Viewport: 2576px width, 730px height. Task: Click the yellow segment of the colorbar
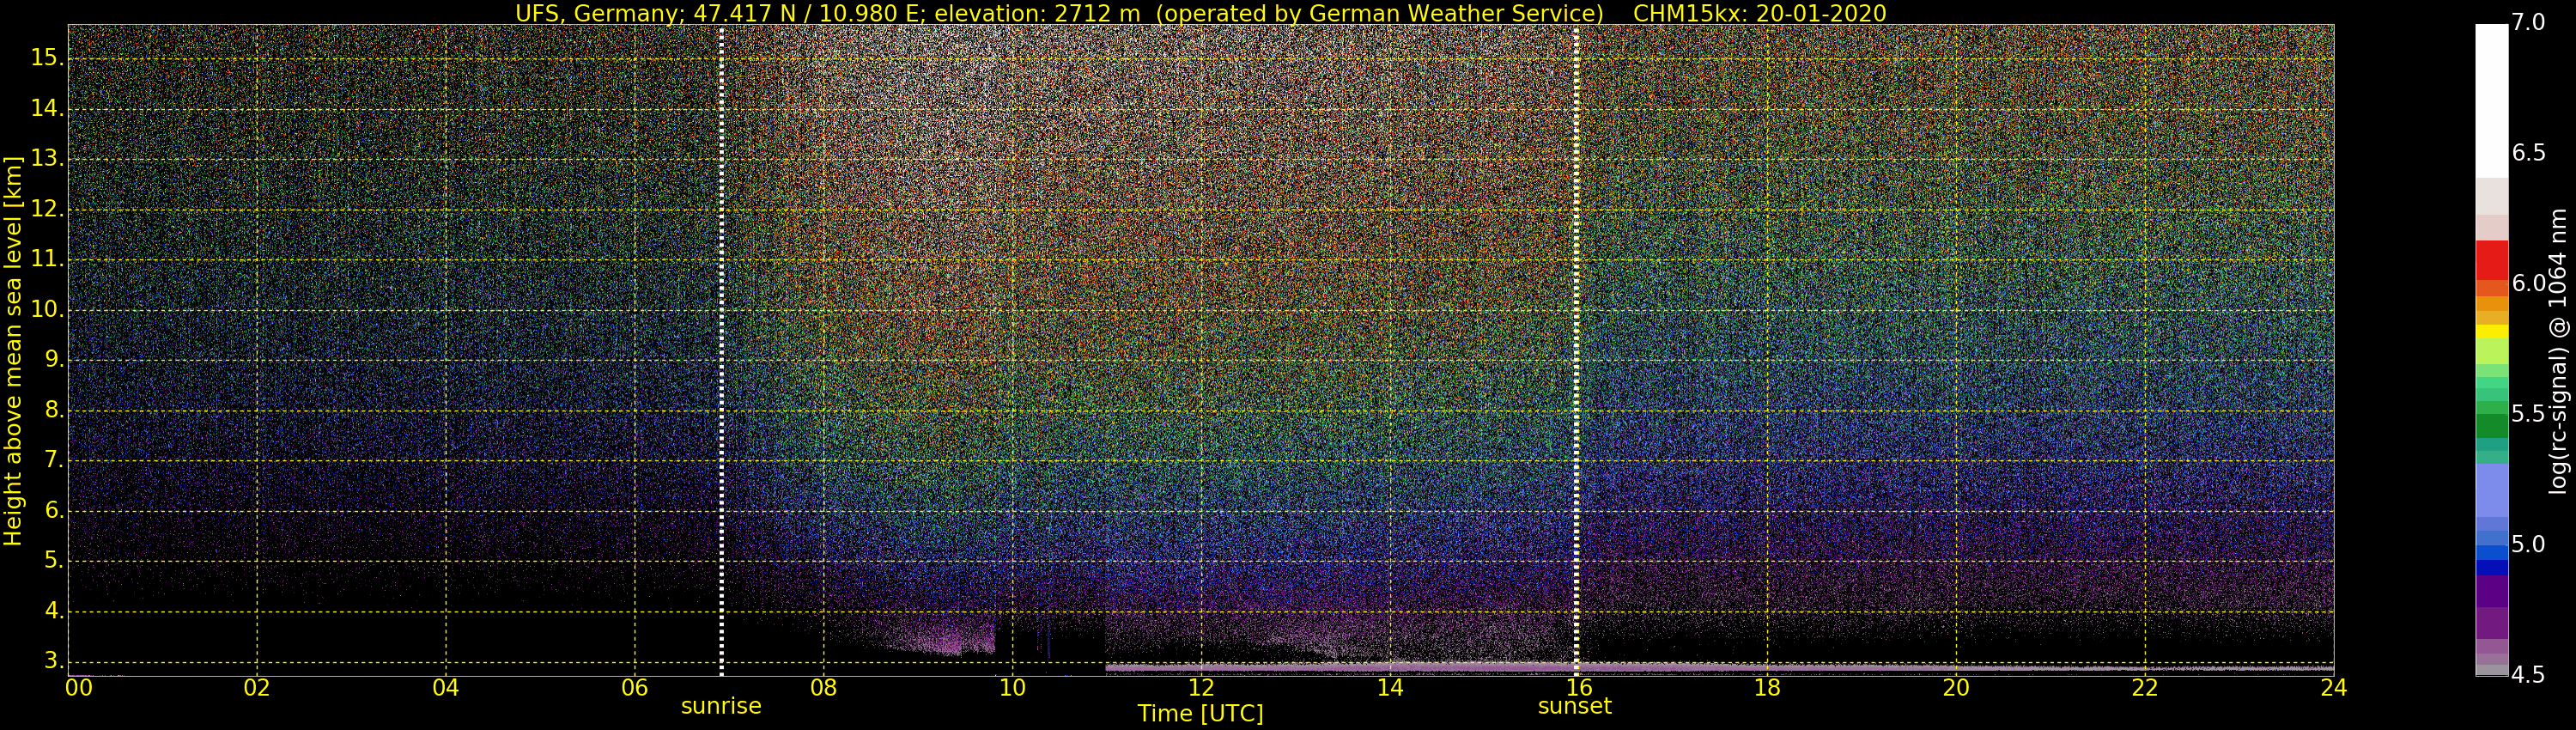[2491, 331]
